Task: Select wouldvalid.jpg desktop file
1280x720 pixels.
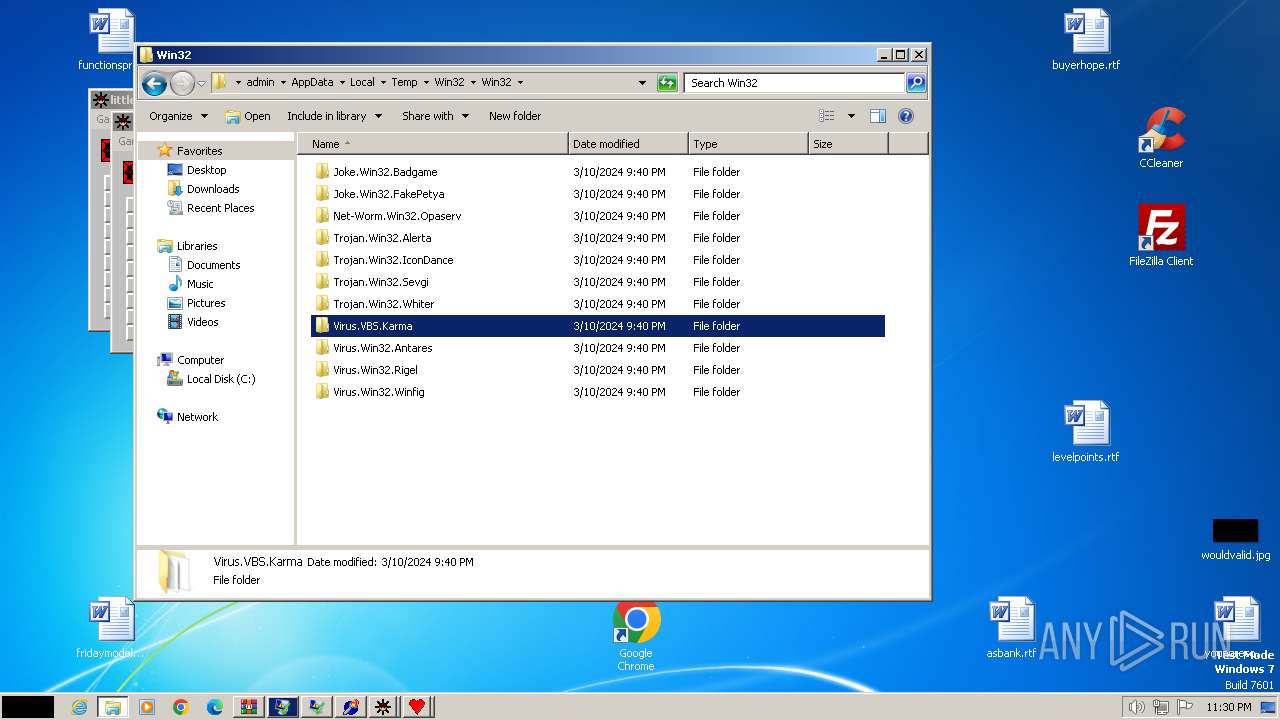Action: (x=1235, y=540)
